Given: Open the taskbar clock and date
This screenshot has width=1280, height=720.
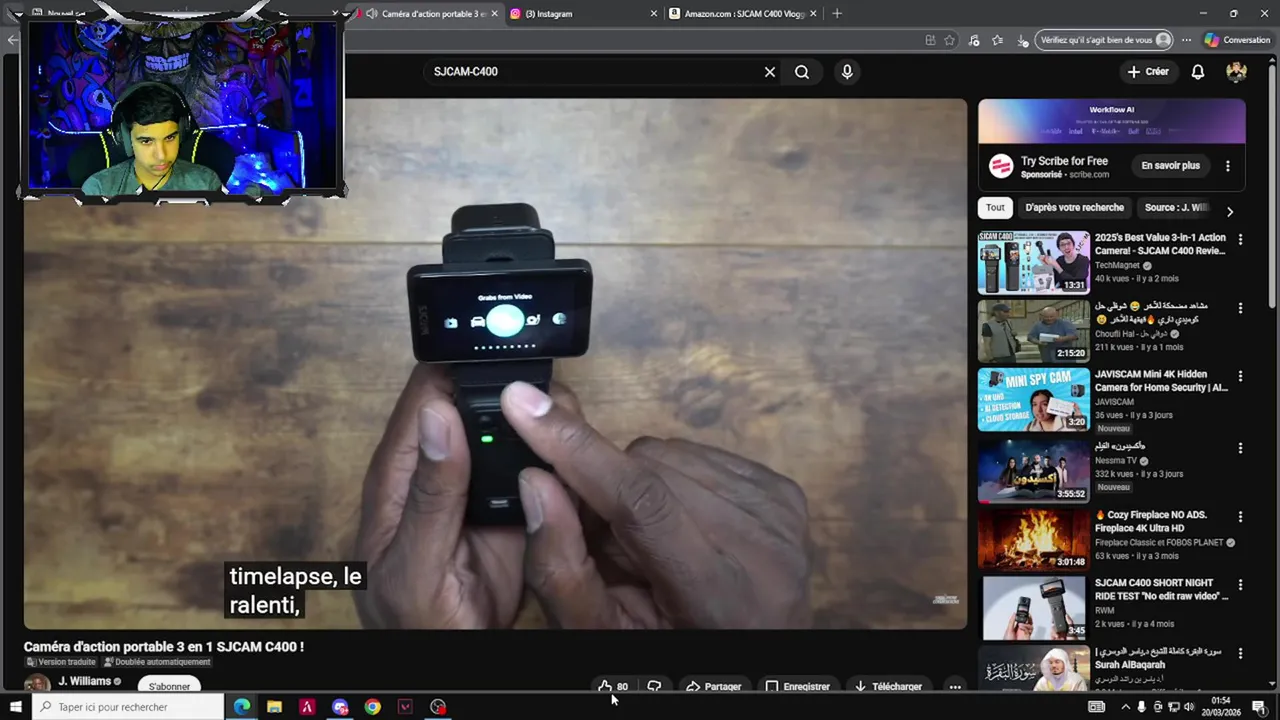Looking at the screenshot, I should click(x=1221, y=707).
